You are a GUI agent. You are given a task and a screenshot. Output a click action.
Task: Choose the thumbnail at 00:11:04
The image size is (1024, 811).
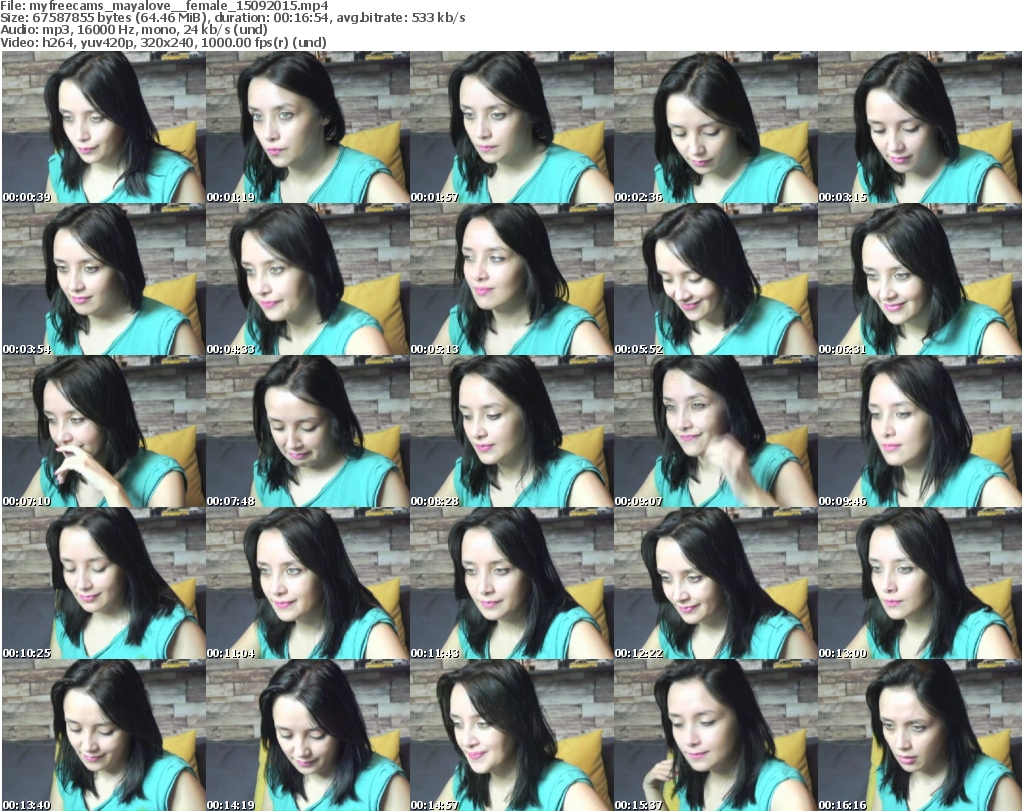tap(306, 584)
